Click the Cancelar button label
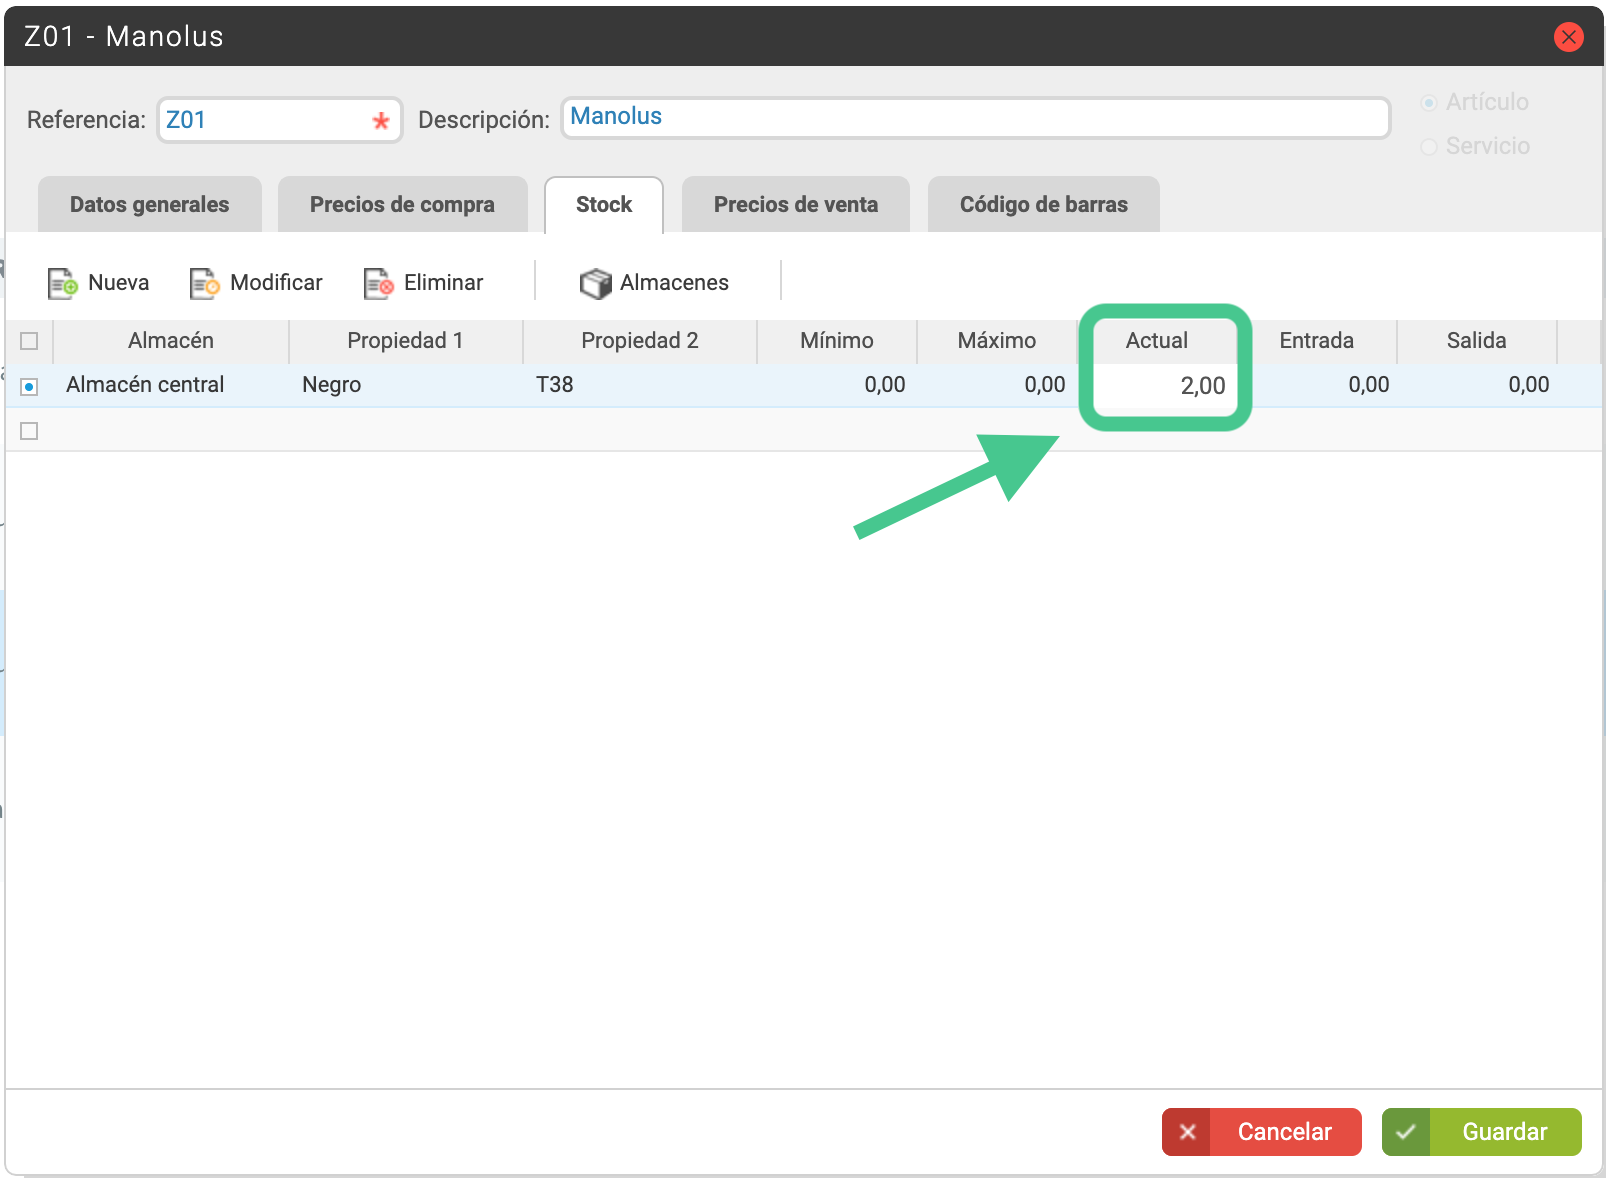 pyautogui.click(x=1285, y=1132)
